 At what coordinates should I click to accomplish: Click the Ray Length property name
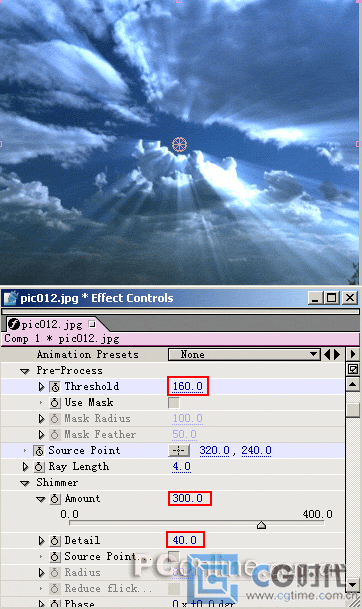pos(78,466)
